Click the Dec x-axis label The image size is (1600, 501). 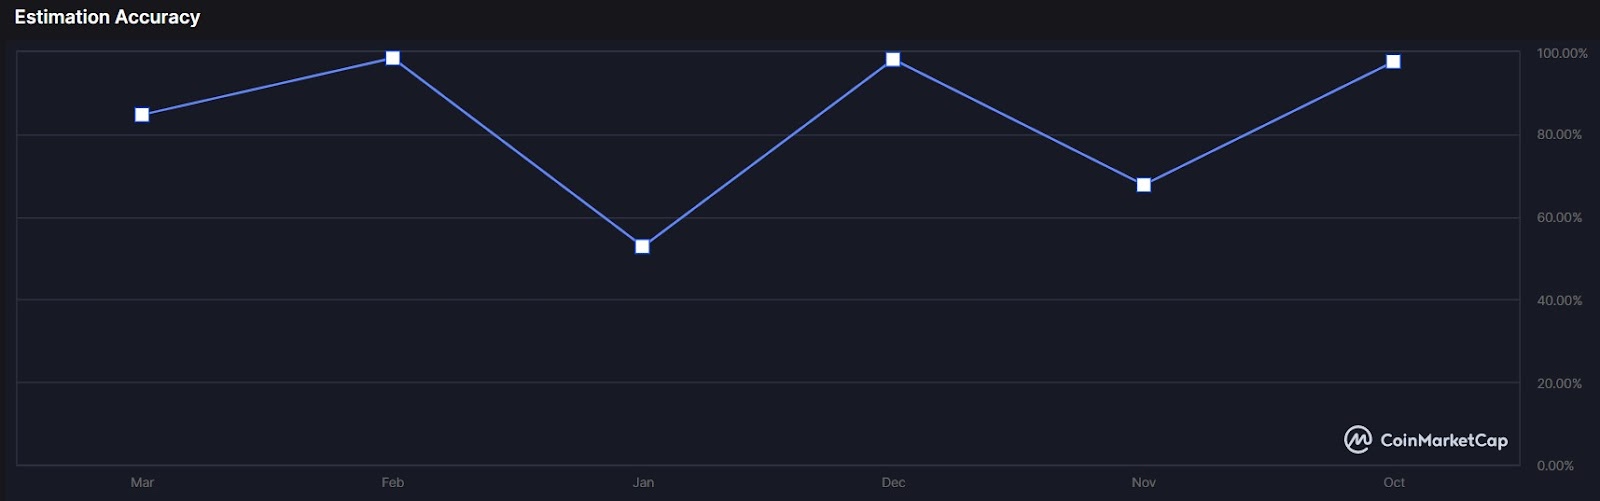pyautogui.click(x=893, y=482)
